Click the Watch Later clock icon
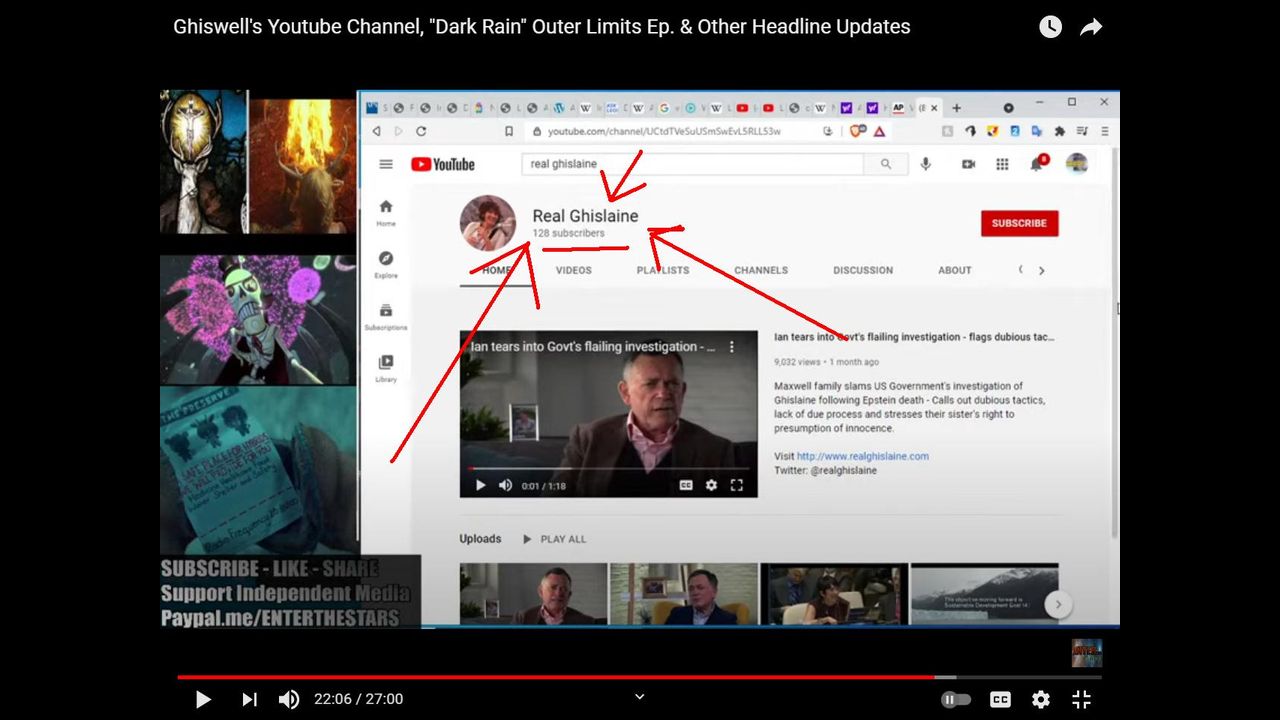This screenshot has height=720, width=1280. [1050, 27]
